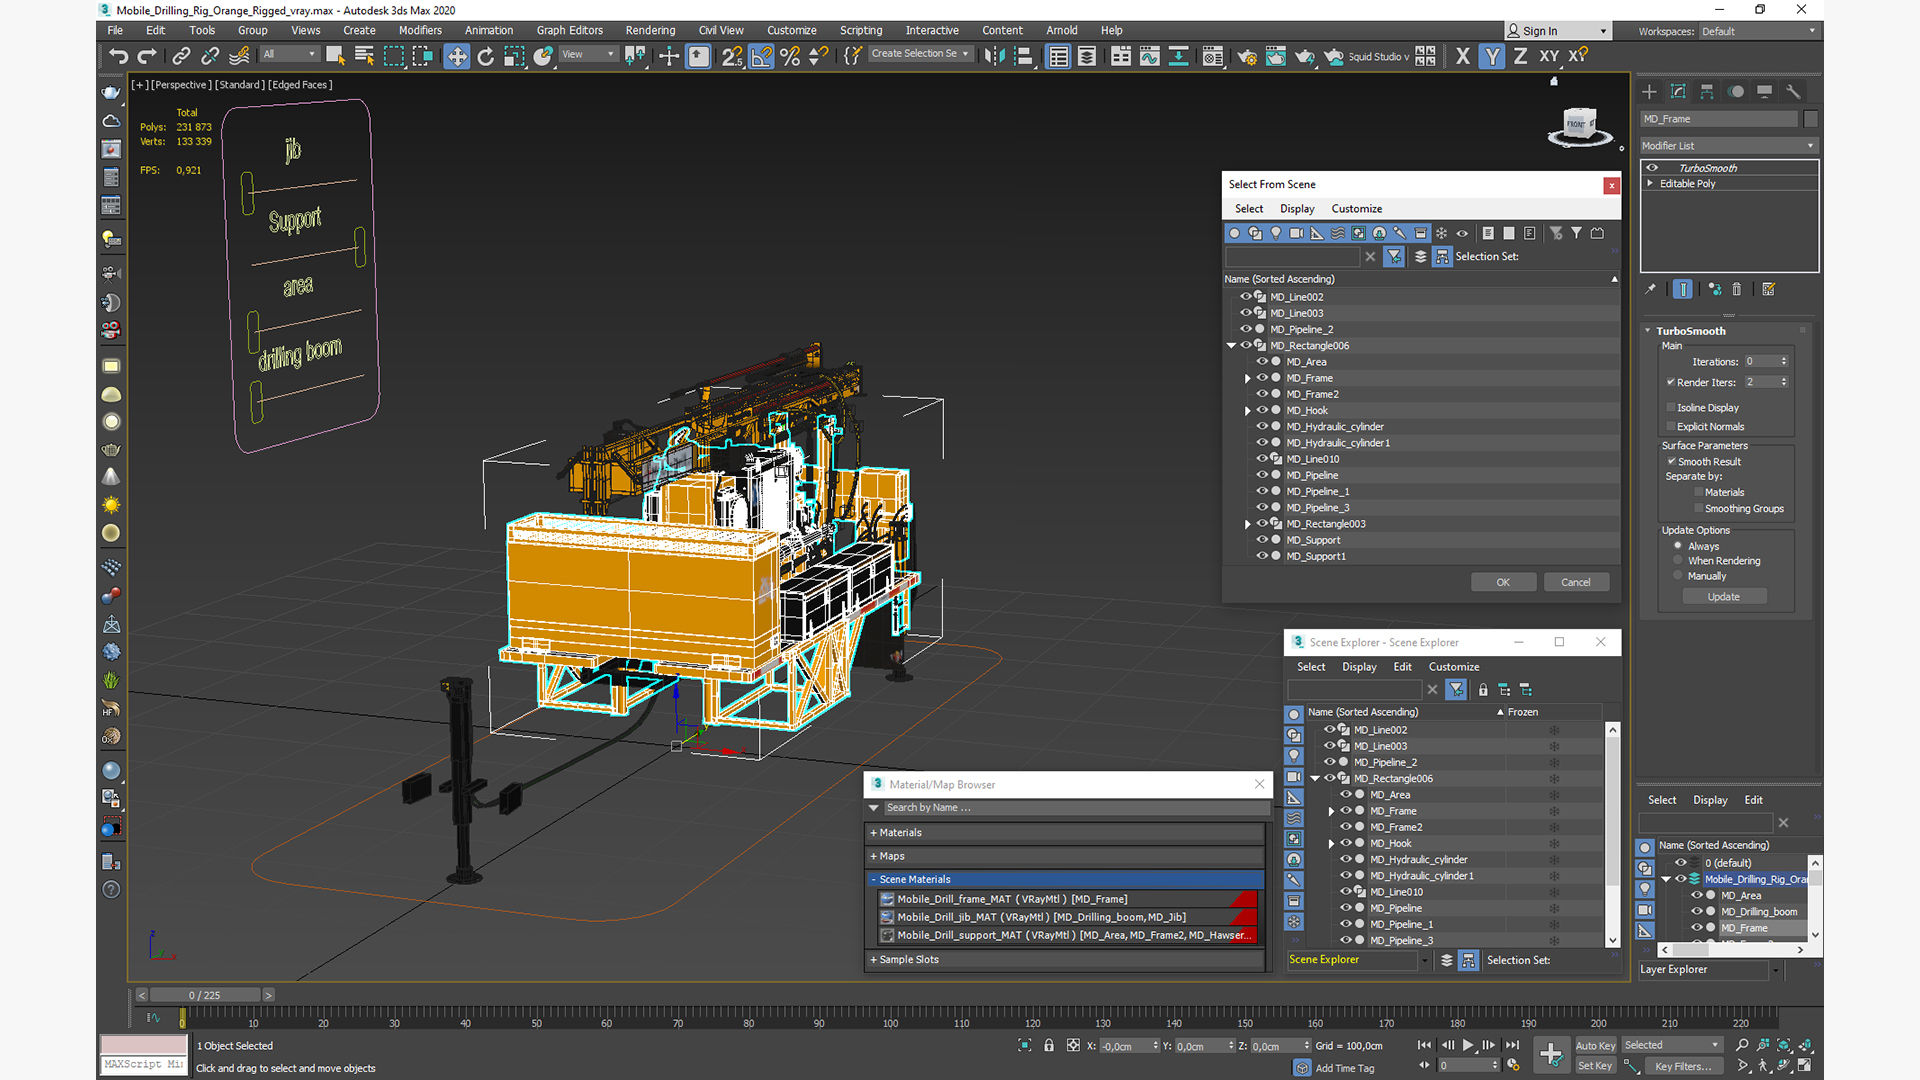
Task: Open the selection filter All dropdown
Action: click(x=289, y=54)
